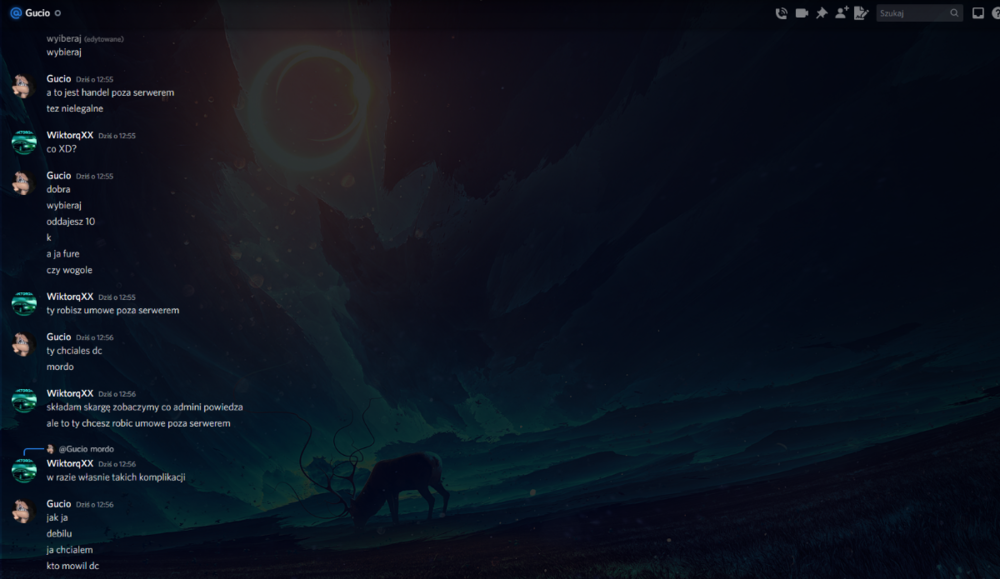Viewport: 1000px width, 579px height.
Task: Select the "wyiberaj (edytowane)" message
Action: click(85, 38)
